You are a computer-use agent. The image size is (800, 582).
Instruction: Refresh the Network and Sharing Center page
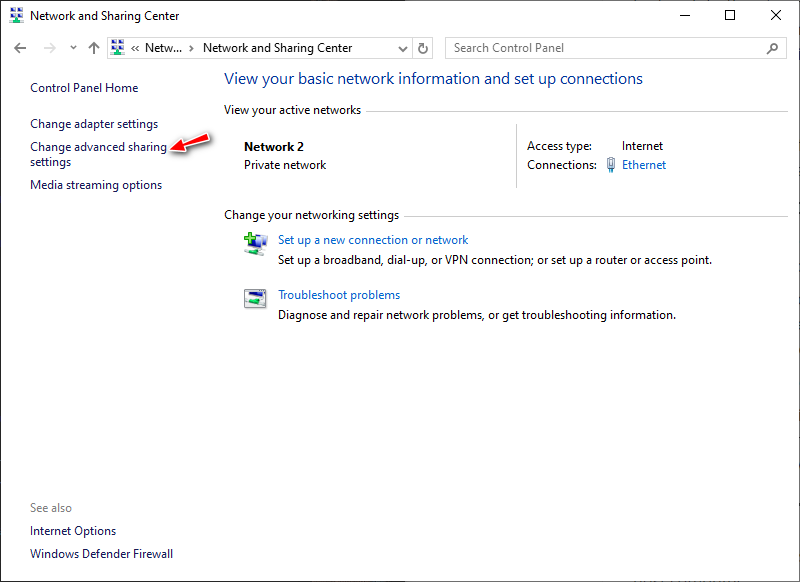pyautogui.click(x=422, y=48)
